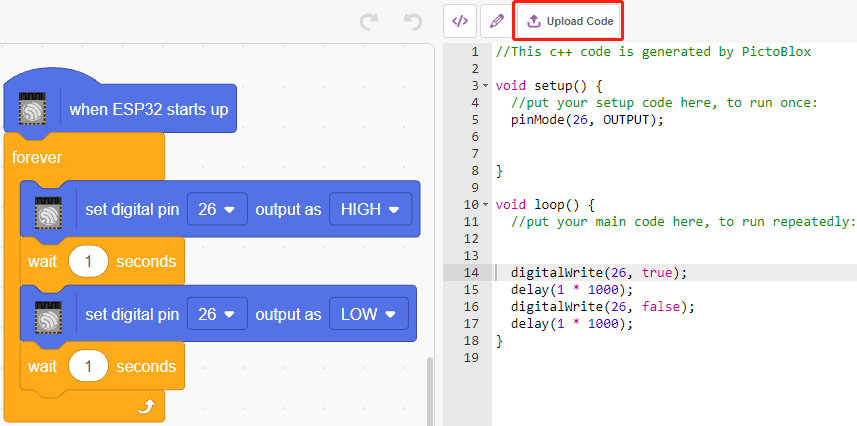The image size is (857, 426).
Task: Click code line 'pinMode(26, OUTPUT);'
Action: pyautogui.click(x=587, y=120)
